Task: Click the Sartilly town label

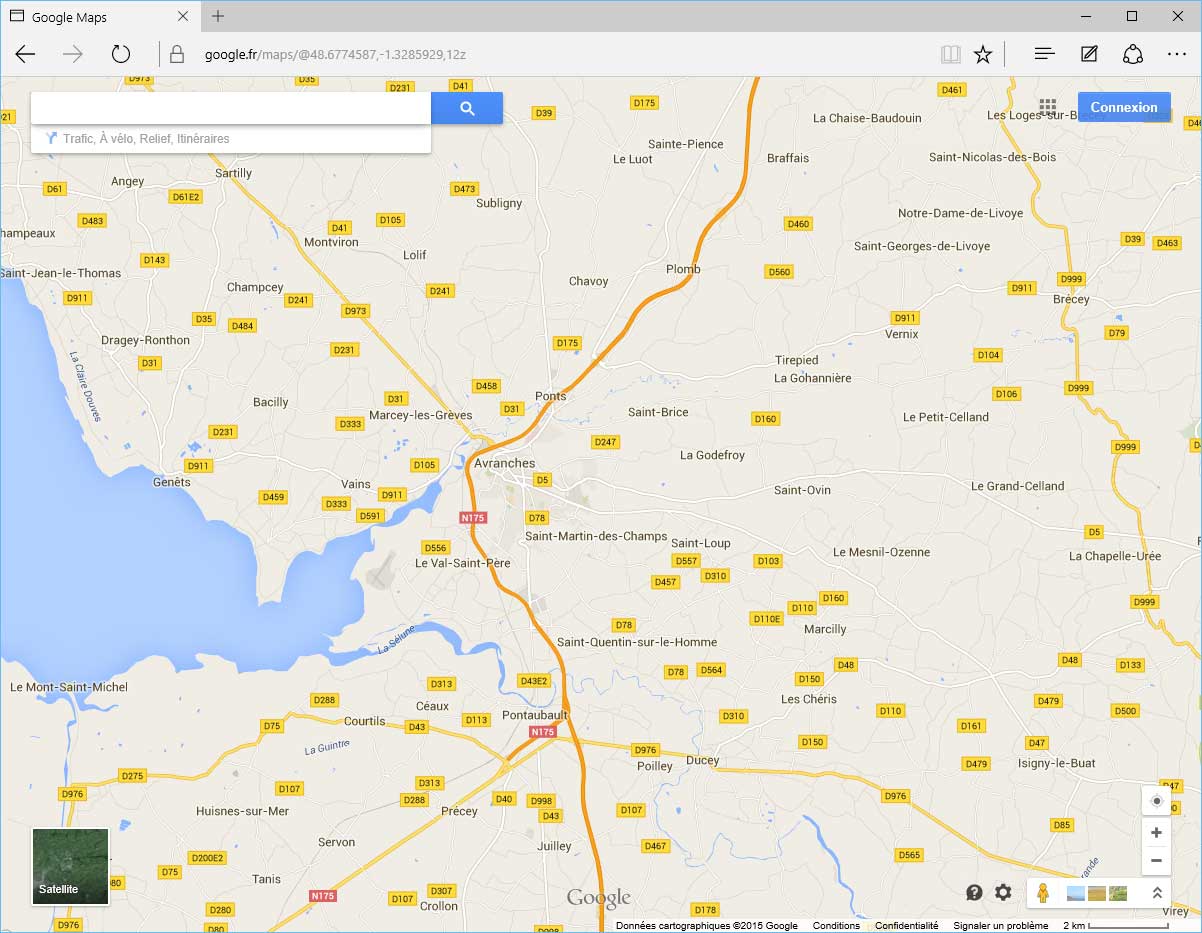Action: point(233,173)
